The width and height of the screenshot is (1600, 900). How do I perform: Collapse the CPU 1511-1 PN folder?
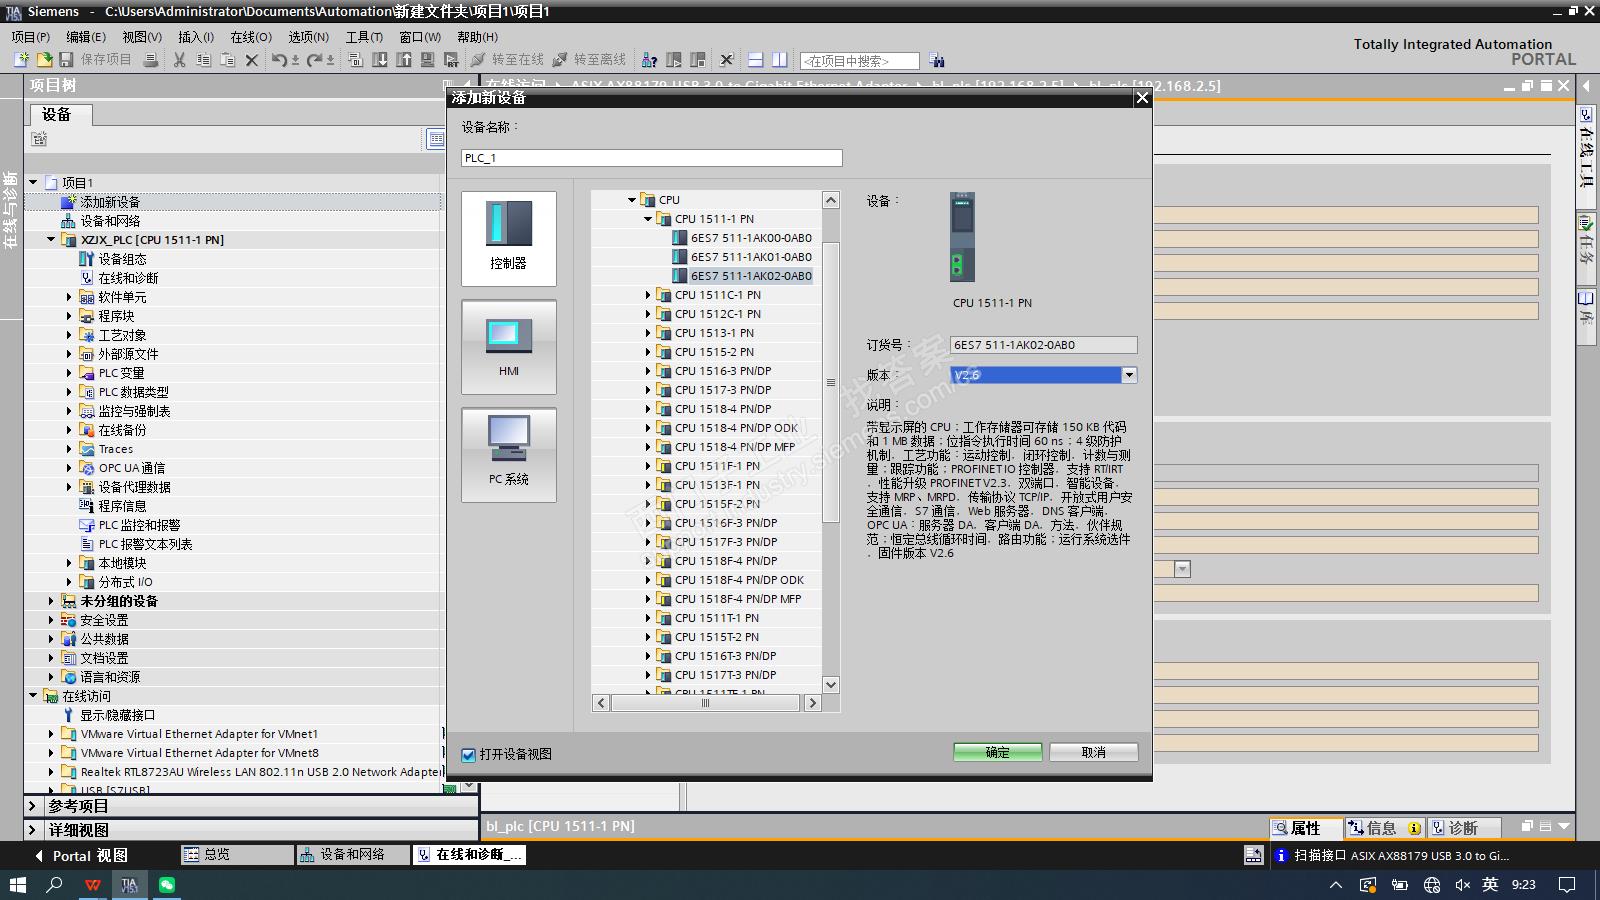coord(648,219)
